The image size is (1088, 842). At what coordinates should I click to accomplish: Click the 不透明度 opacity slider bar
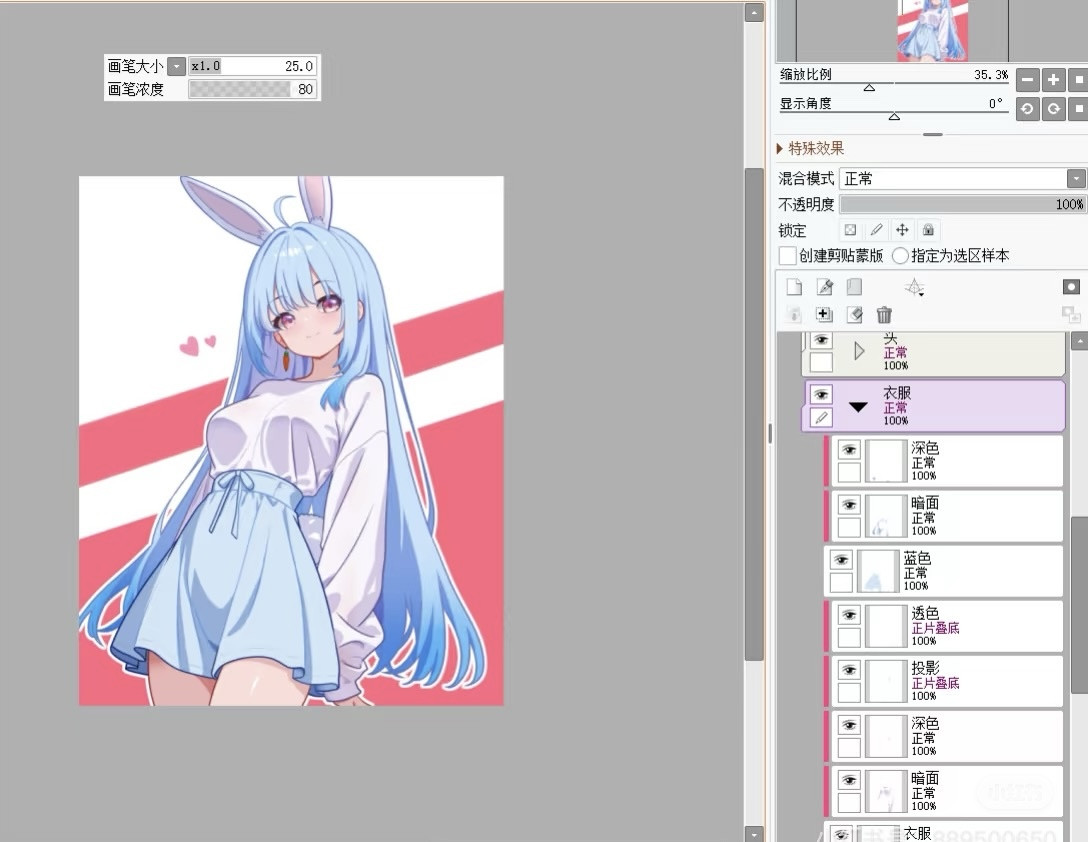pos(961,204)
